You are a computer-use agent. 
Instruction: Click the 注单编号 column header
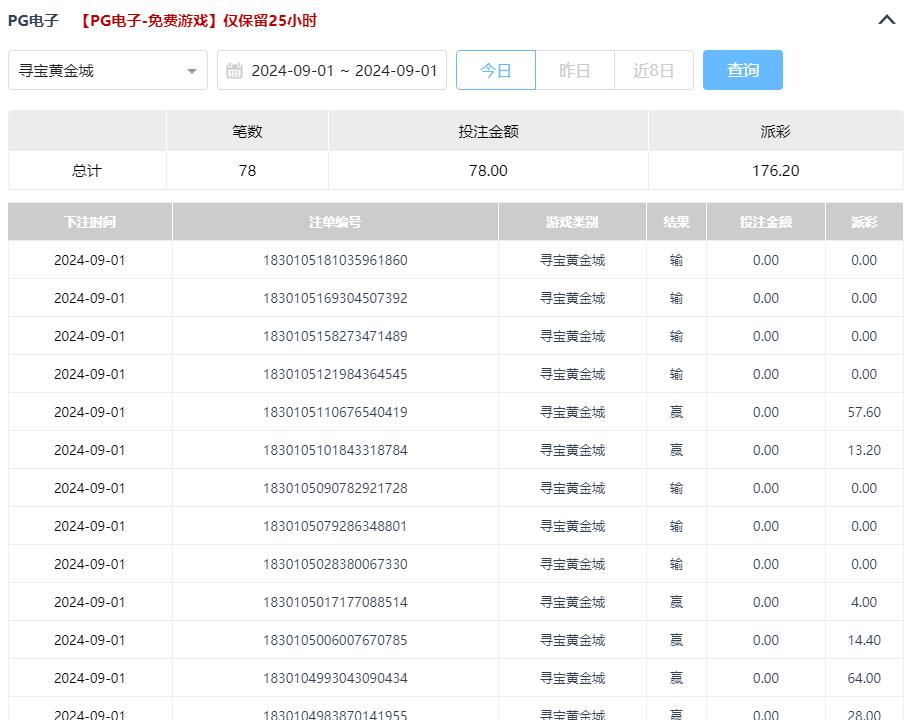point(335,222)
